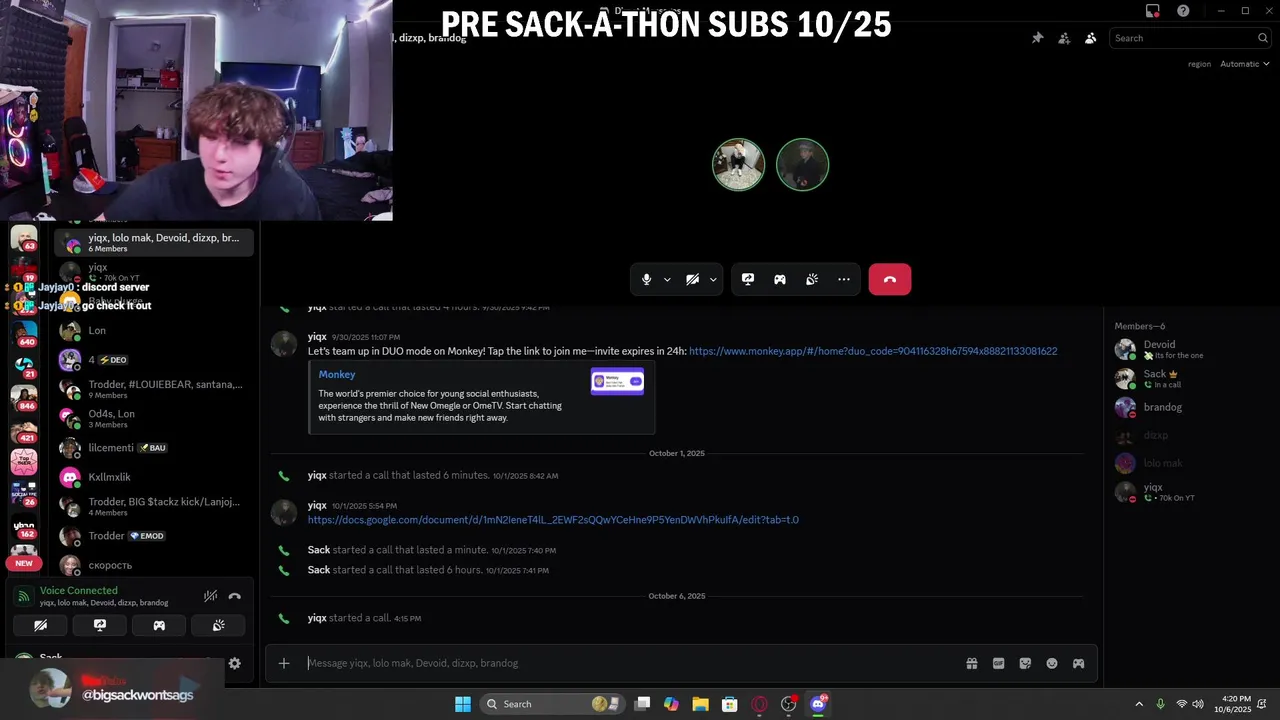
Task: Open DM with Trodder EMOD
Action: pyautogui.click(x=154, y=536)
